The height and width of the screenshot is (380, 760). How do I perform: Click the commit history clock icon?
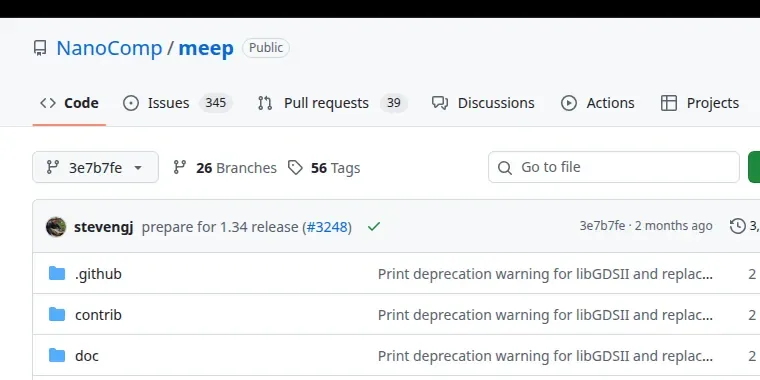click(x=738, y=226)
